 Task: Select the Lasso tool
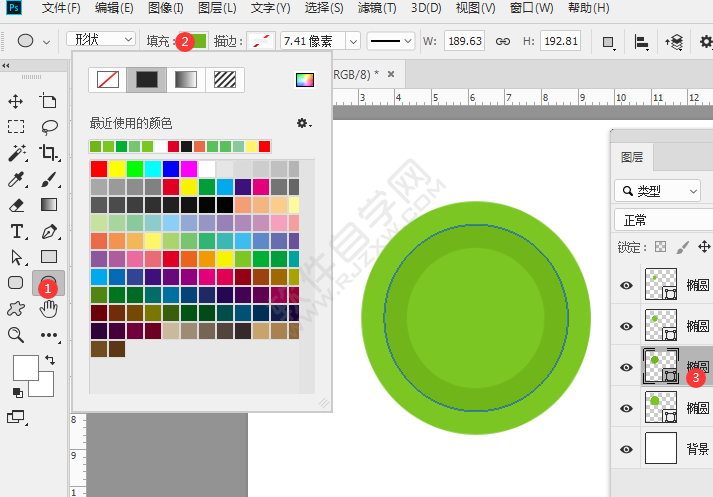(48, 127)
